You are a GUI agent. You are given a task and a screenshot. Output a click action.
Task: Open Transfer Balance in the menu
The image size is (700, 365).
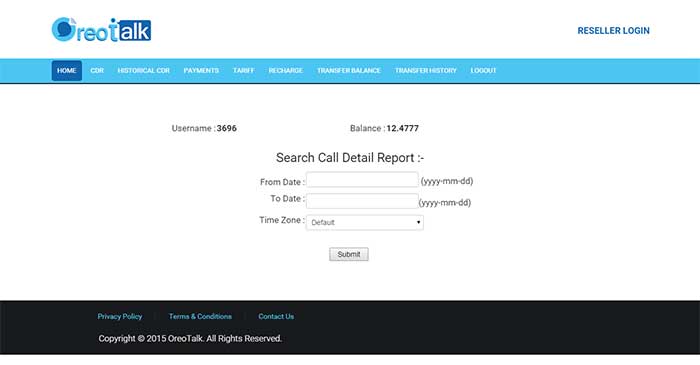point(349,71)
